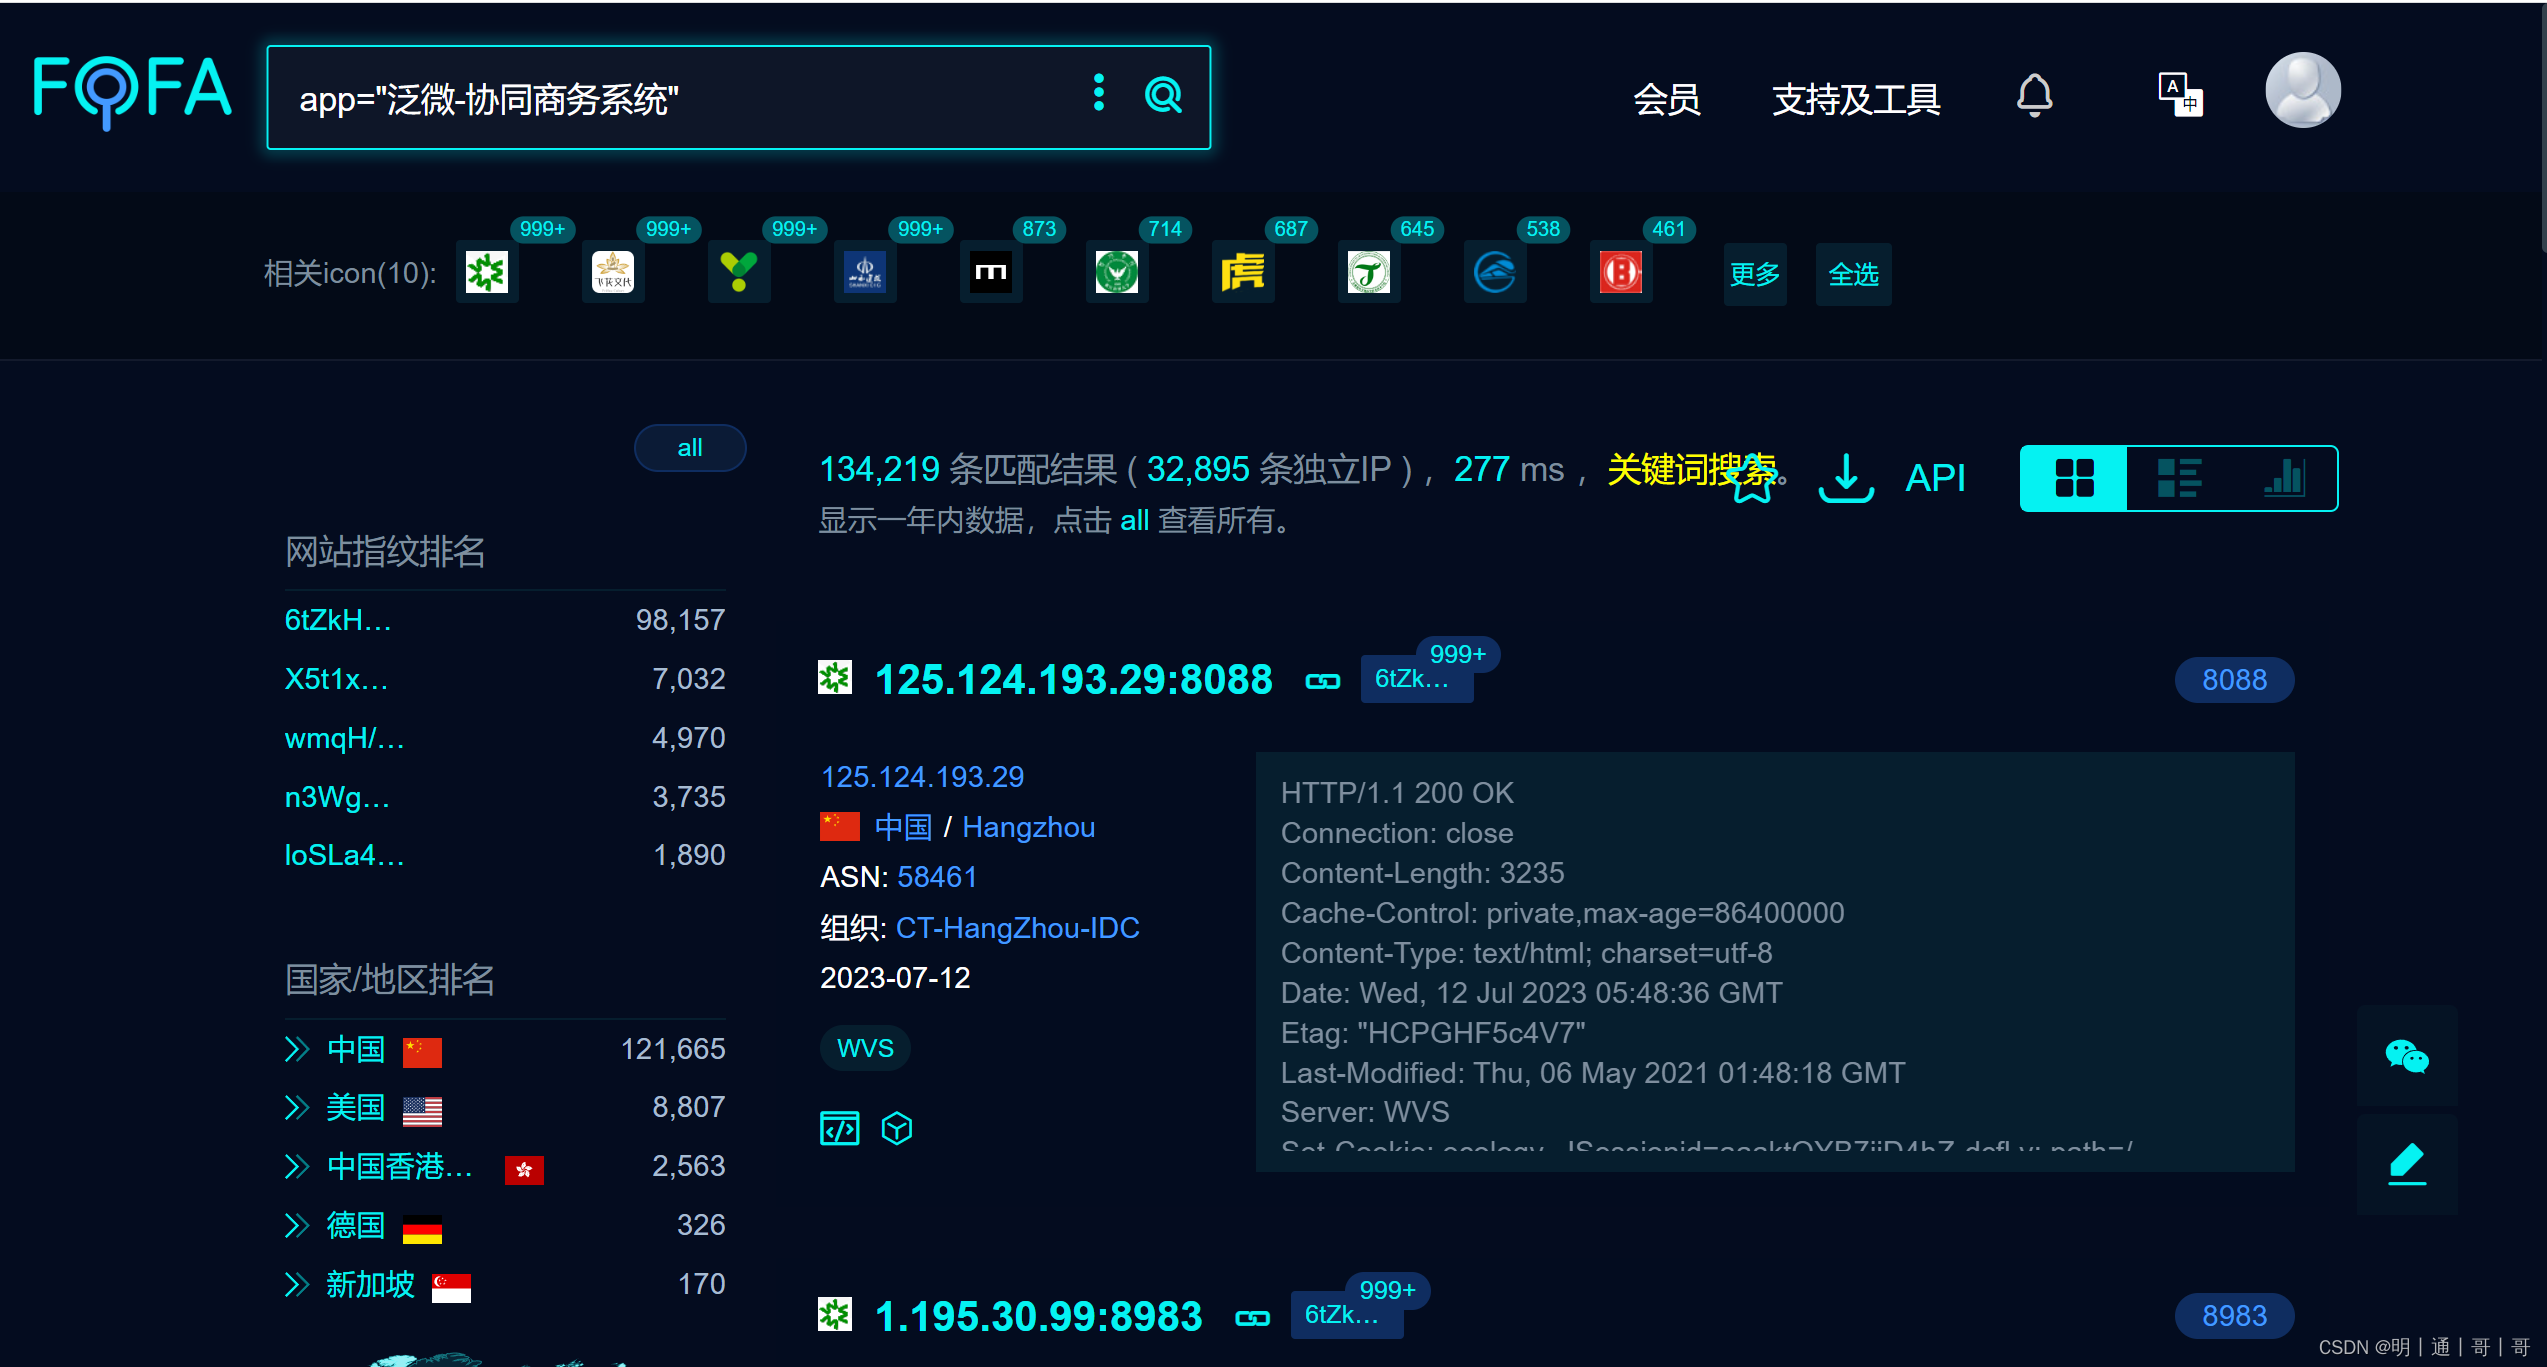Screen dimensions: 2547x1367
Task: Select the grid card view toggle
Action: [x=2074, y=478]
